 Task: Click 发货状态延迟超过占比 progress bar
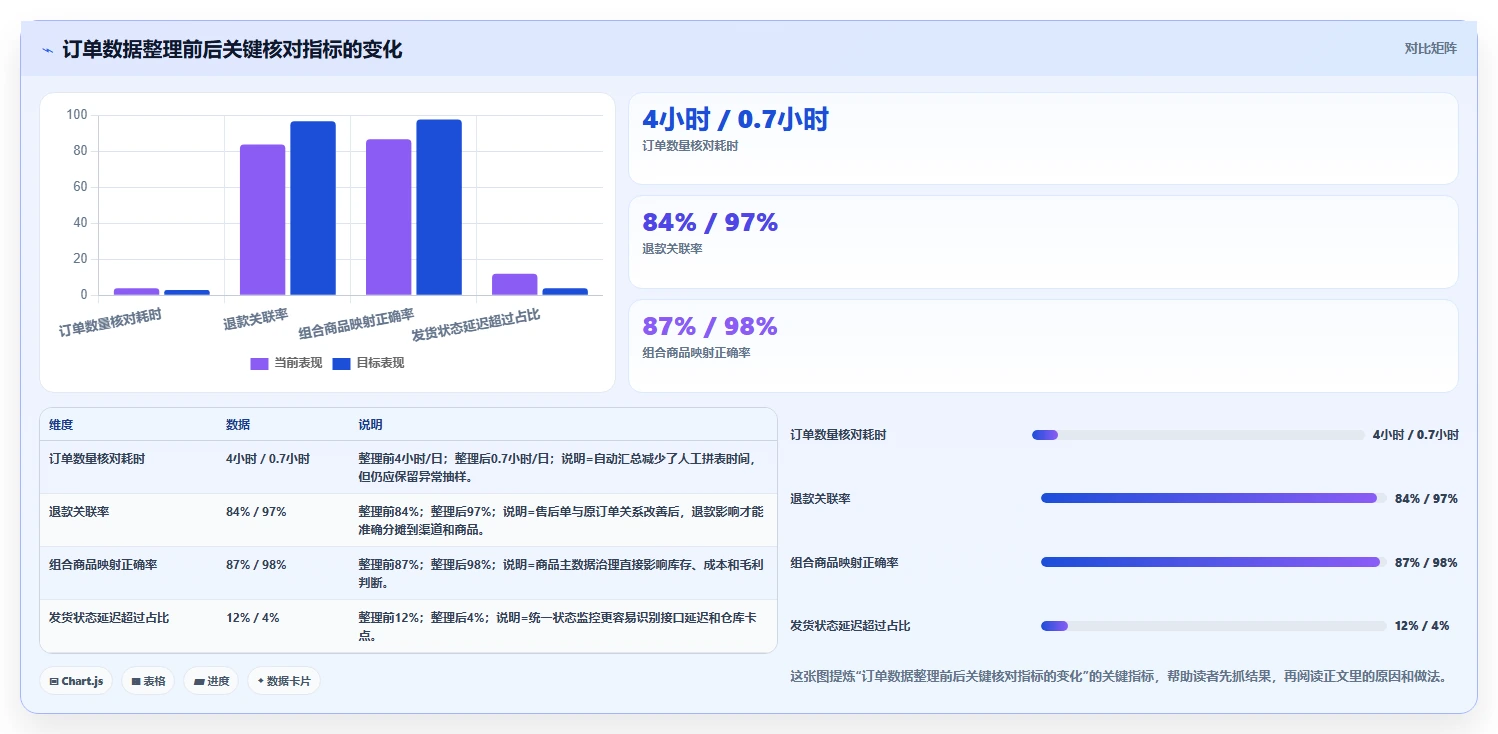(1213, 626)
